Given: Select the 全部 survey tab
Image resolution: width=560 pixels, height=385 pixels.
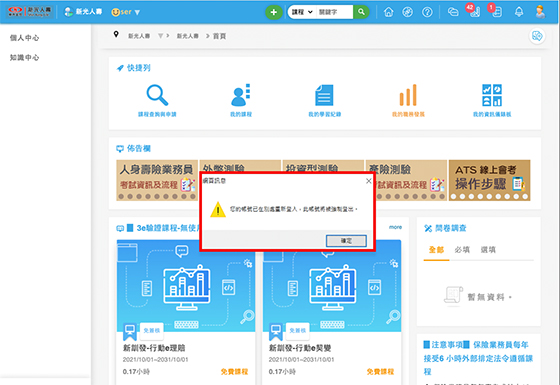Looking at the screenshot, I should (436, 250).
